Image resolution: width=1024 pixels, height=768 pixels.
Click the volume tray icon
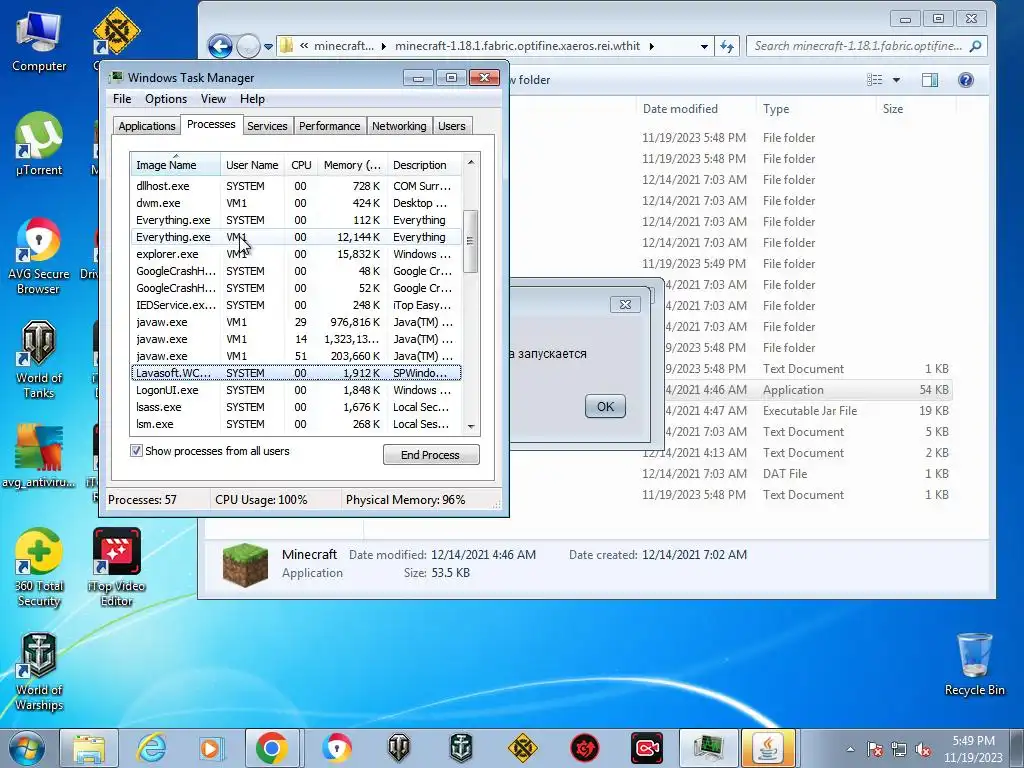click(923, 750)
